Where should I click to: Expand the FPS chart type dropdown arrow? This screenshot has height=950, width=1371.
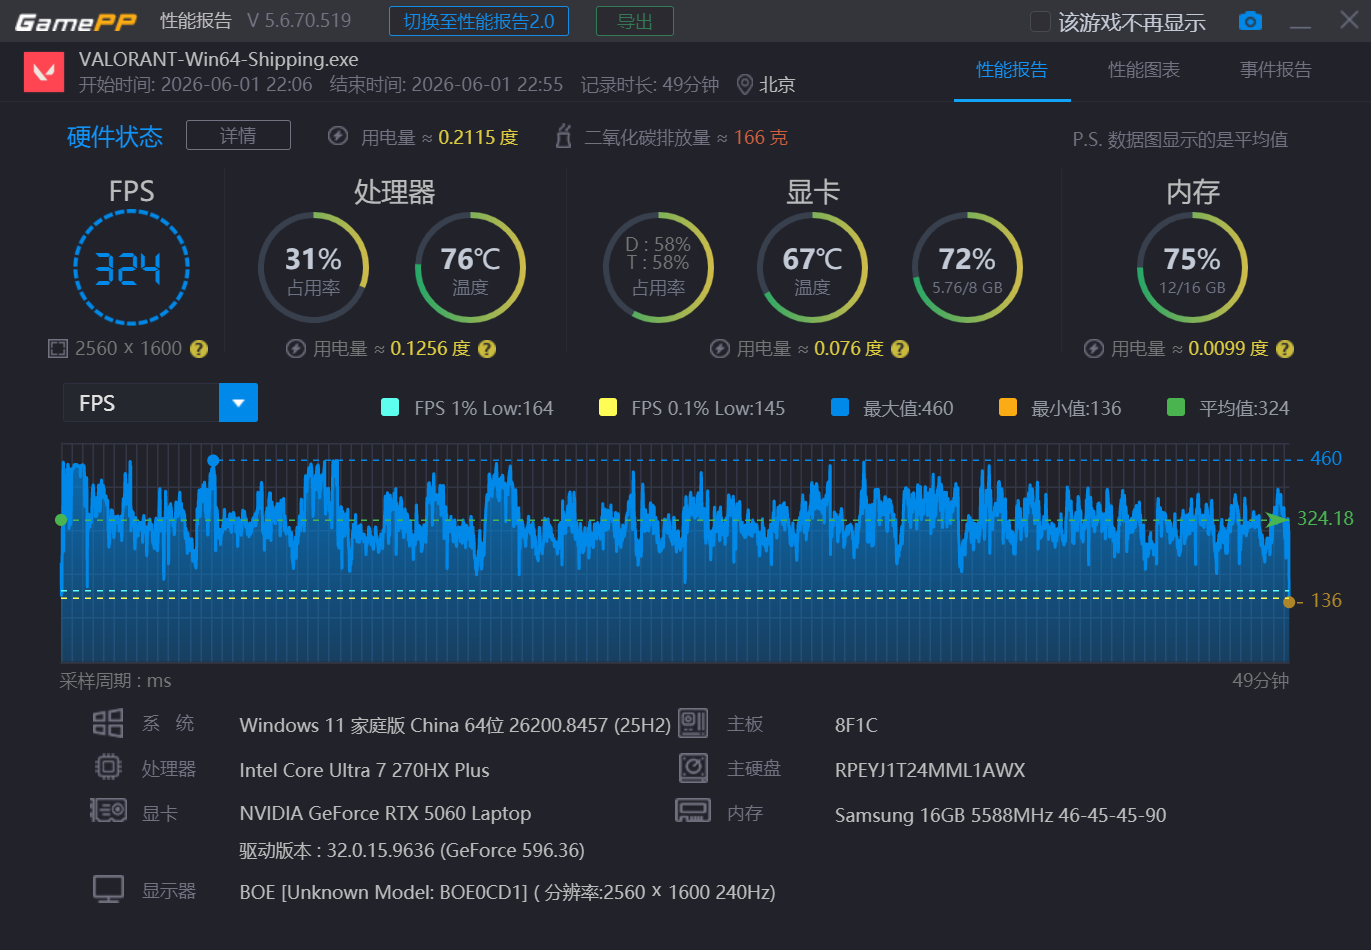point(238,403)
